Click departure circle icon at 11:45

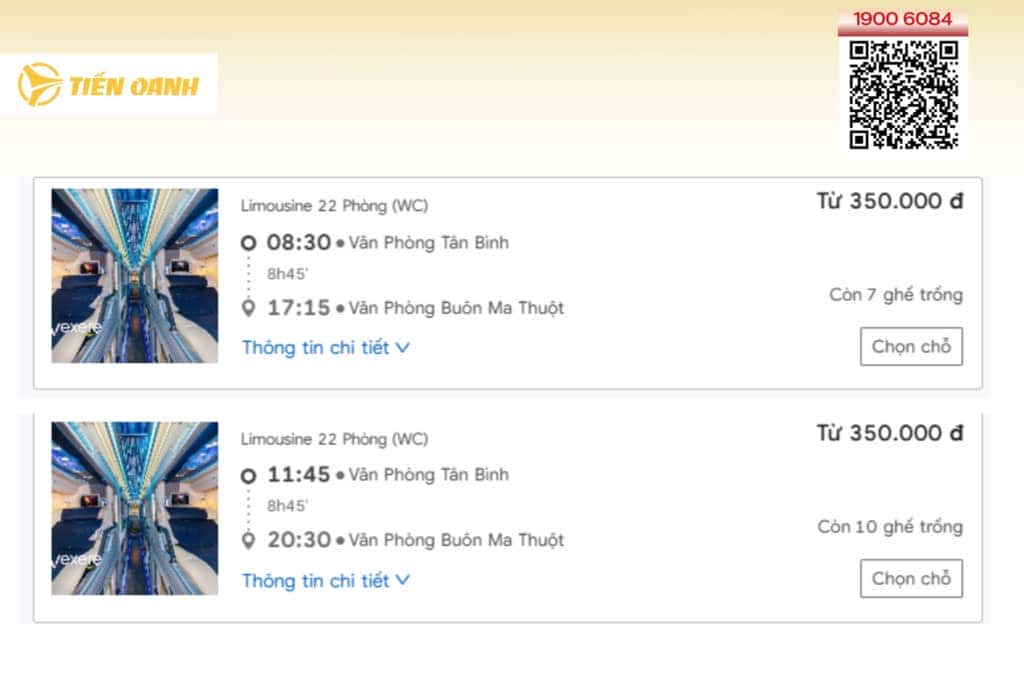point(248,475)
